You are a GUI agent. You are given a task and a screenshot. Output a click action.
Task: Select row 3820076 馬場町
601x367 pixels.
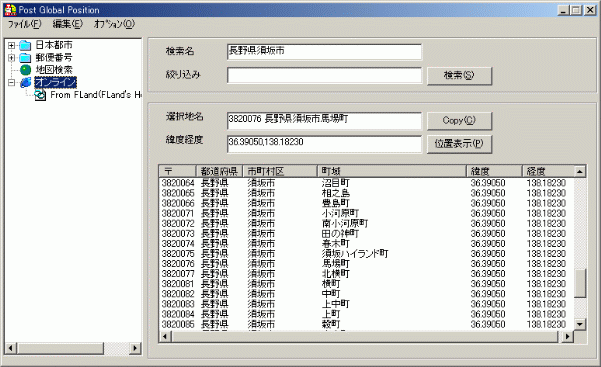coord(366,264)
